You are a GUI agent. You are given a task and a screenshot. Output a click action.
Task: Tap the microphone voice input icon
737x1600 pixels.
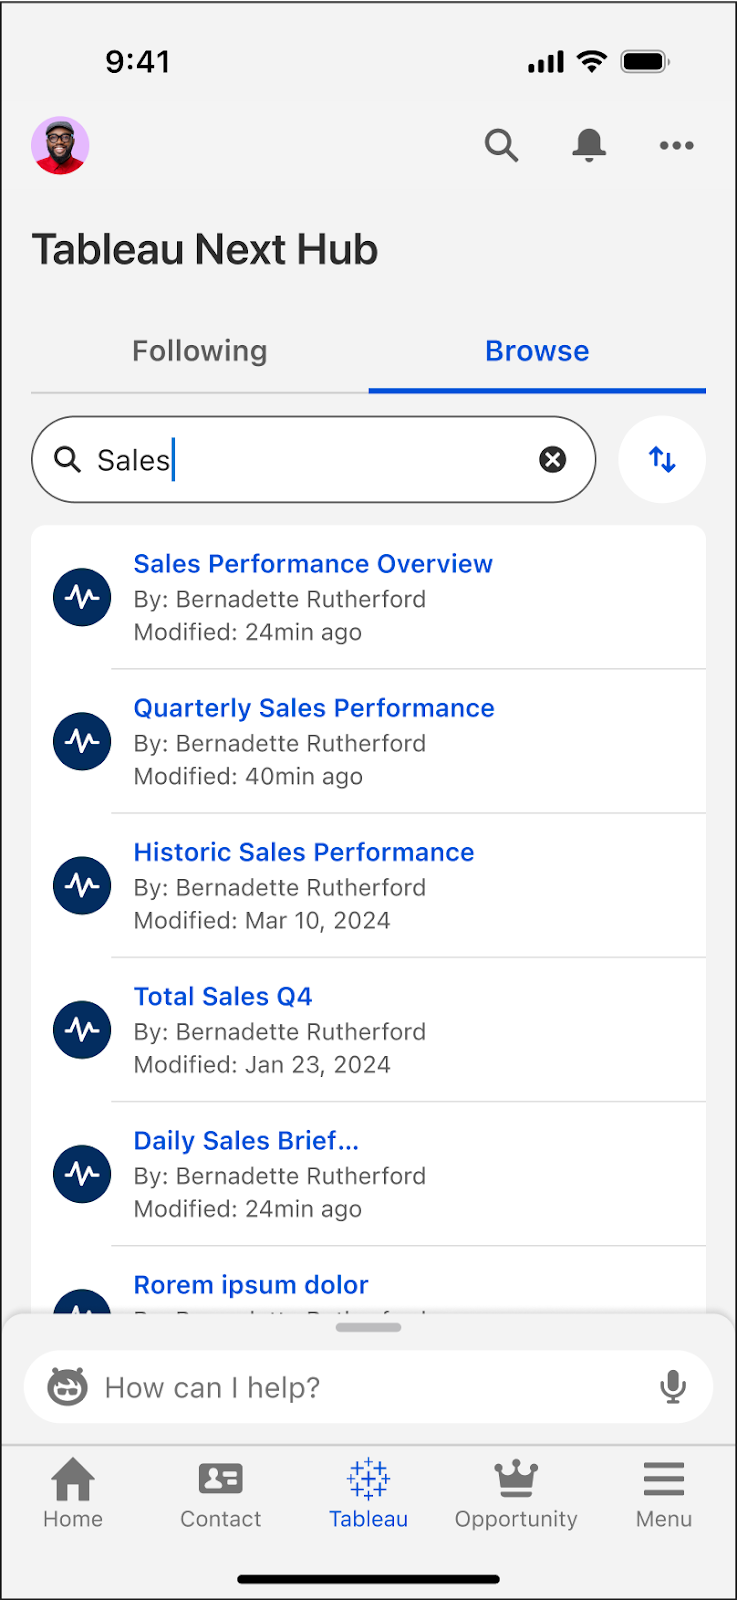[x=673, y=1387]
